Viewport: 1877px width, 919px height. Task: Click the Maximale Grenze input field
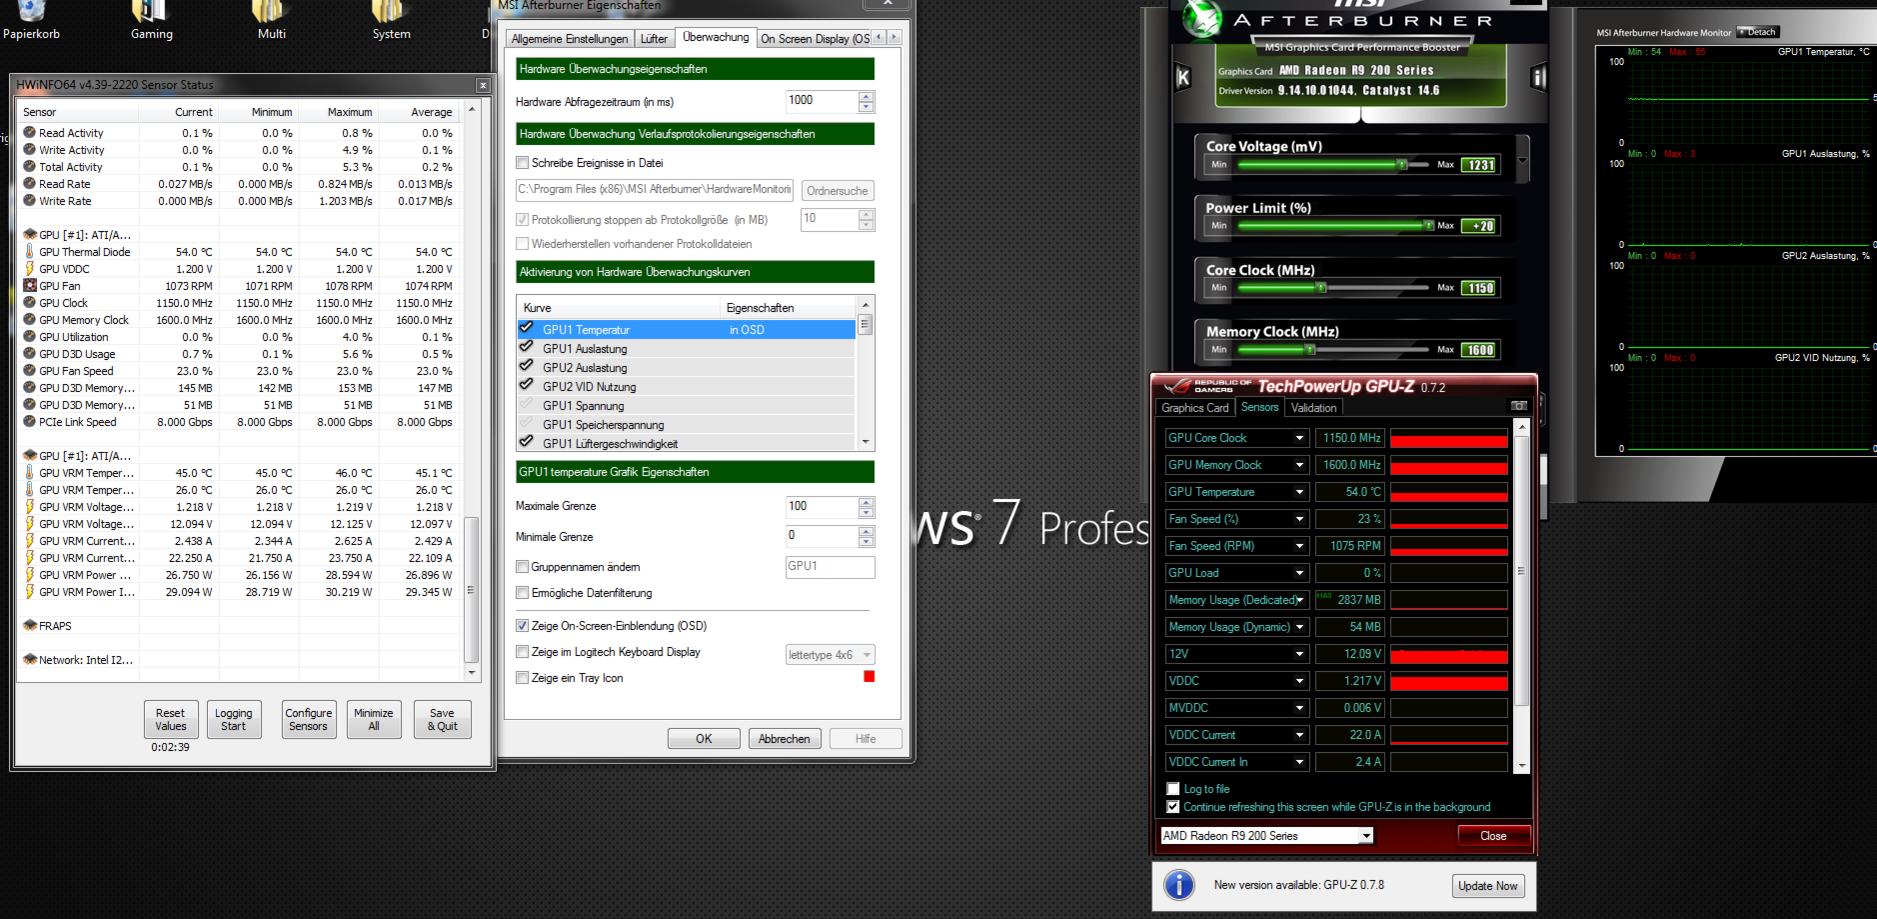point(822,506)
